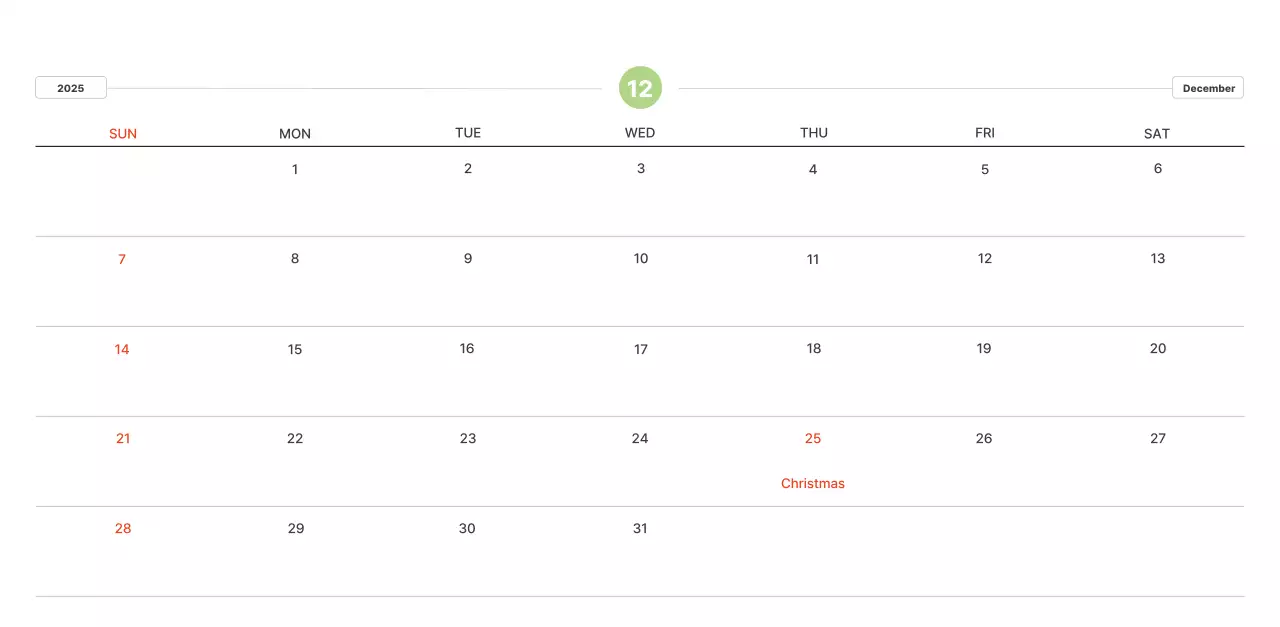The height and width of the screenshot is (627, 1280).
Task: Click the THU weekday header
Action: click(814, 133)
